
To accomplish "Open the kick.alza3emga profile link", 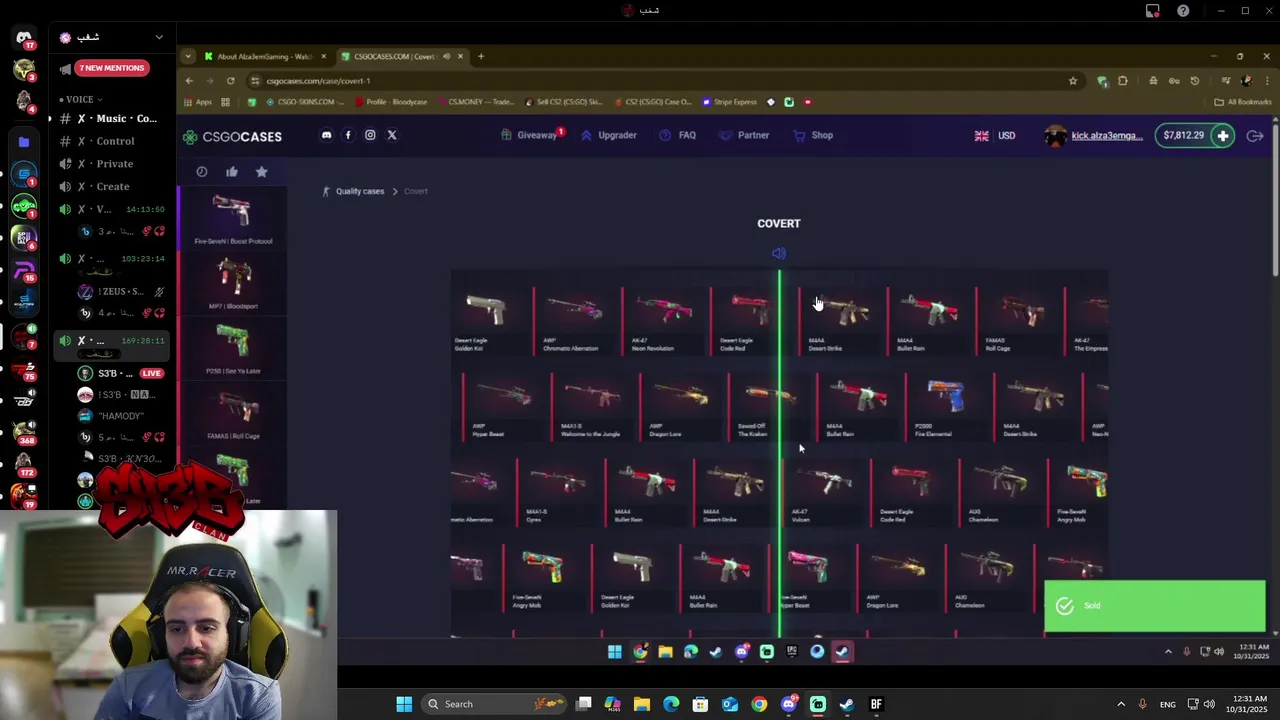I will [x=1094, y=135].
